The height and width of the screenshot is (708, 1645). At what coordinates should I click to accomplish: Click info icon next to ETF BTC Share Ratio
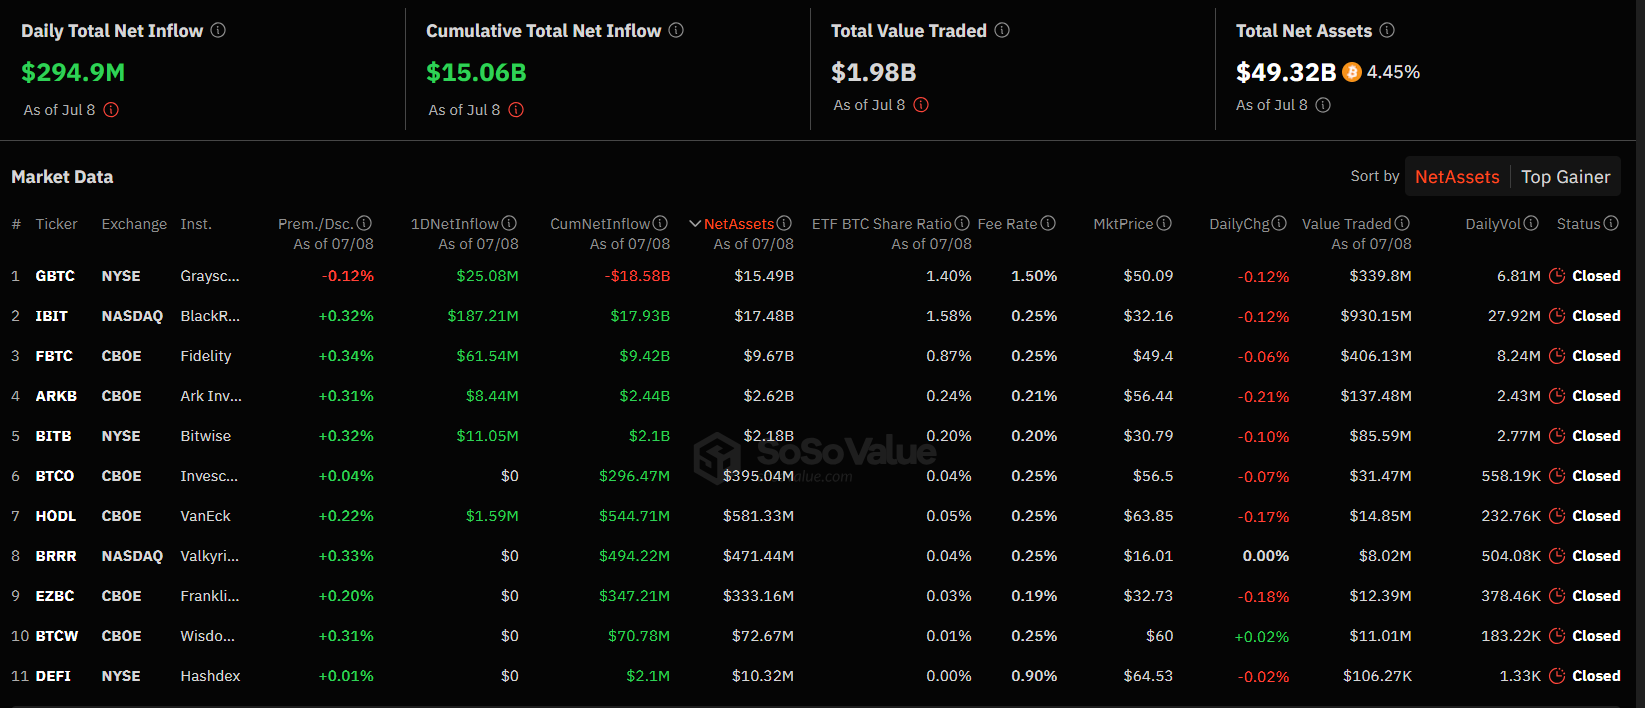pos(962,223)
